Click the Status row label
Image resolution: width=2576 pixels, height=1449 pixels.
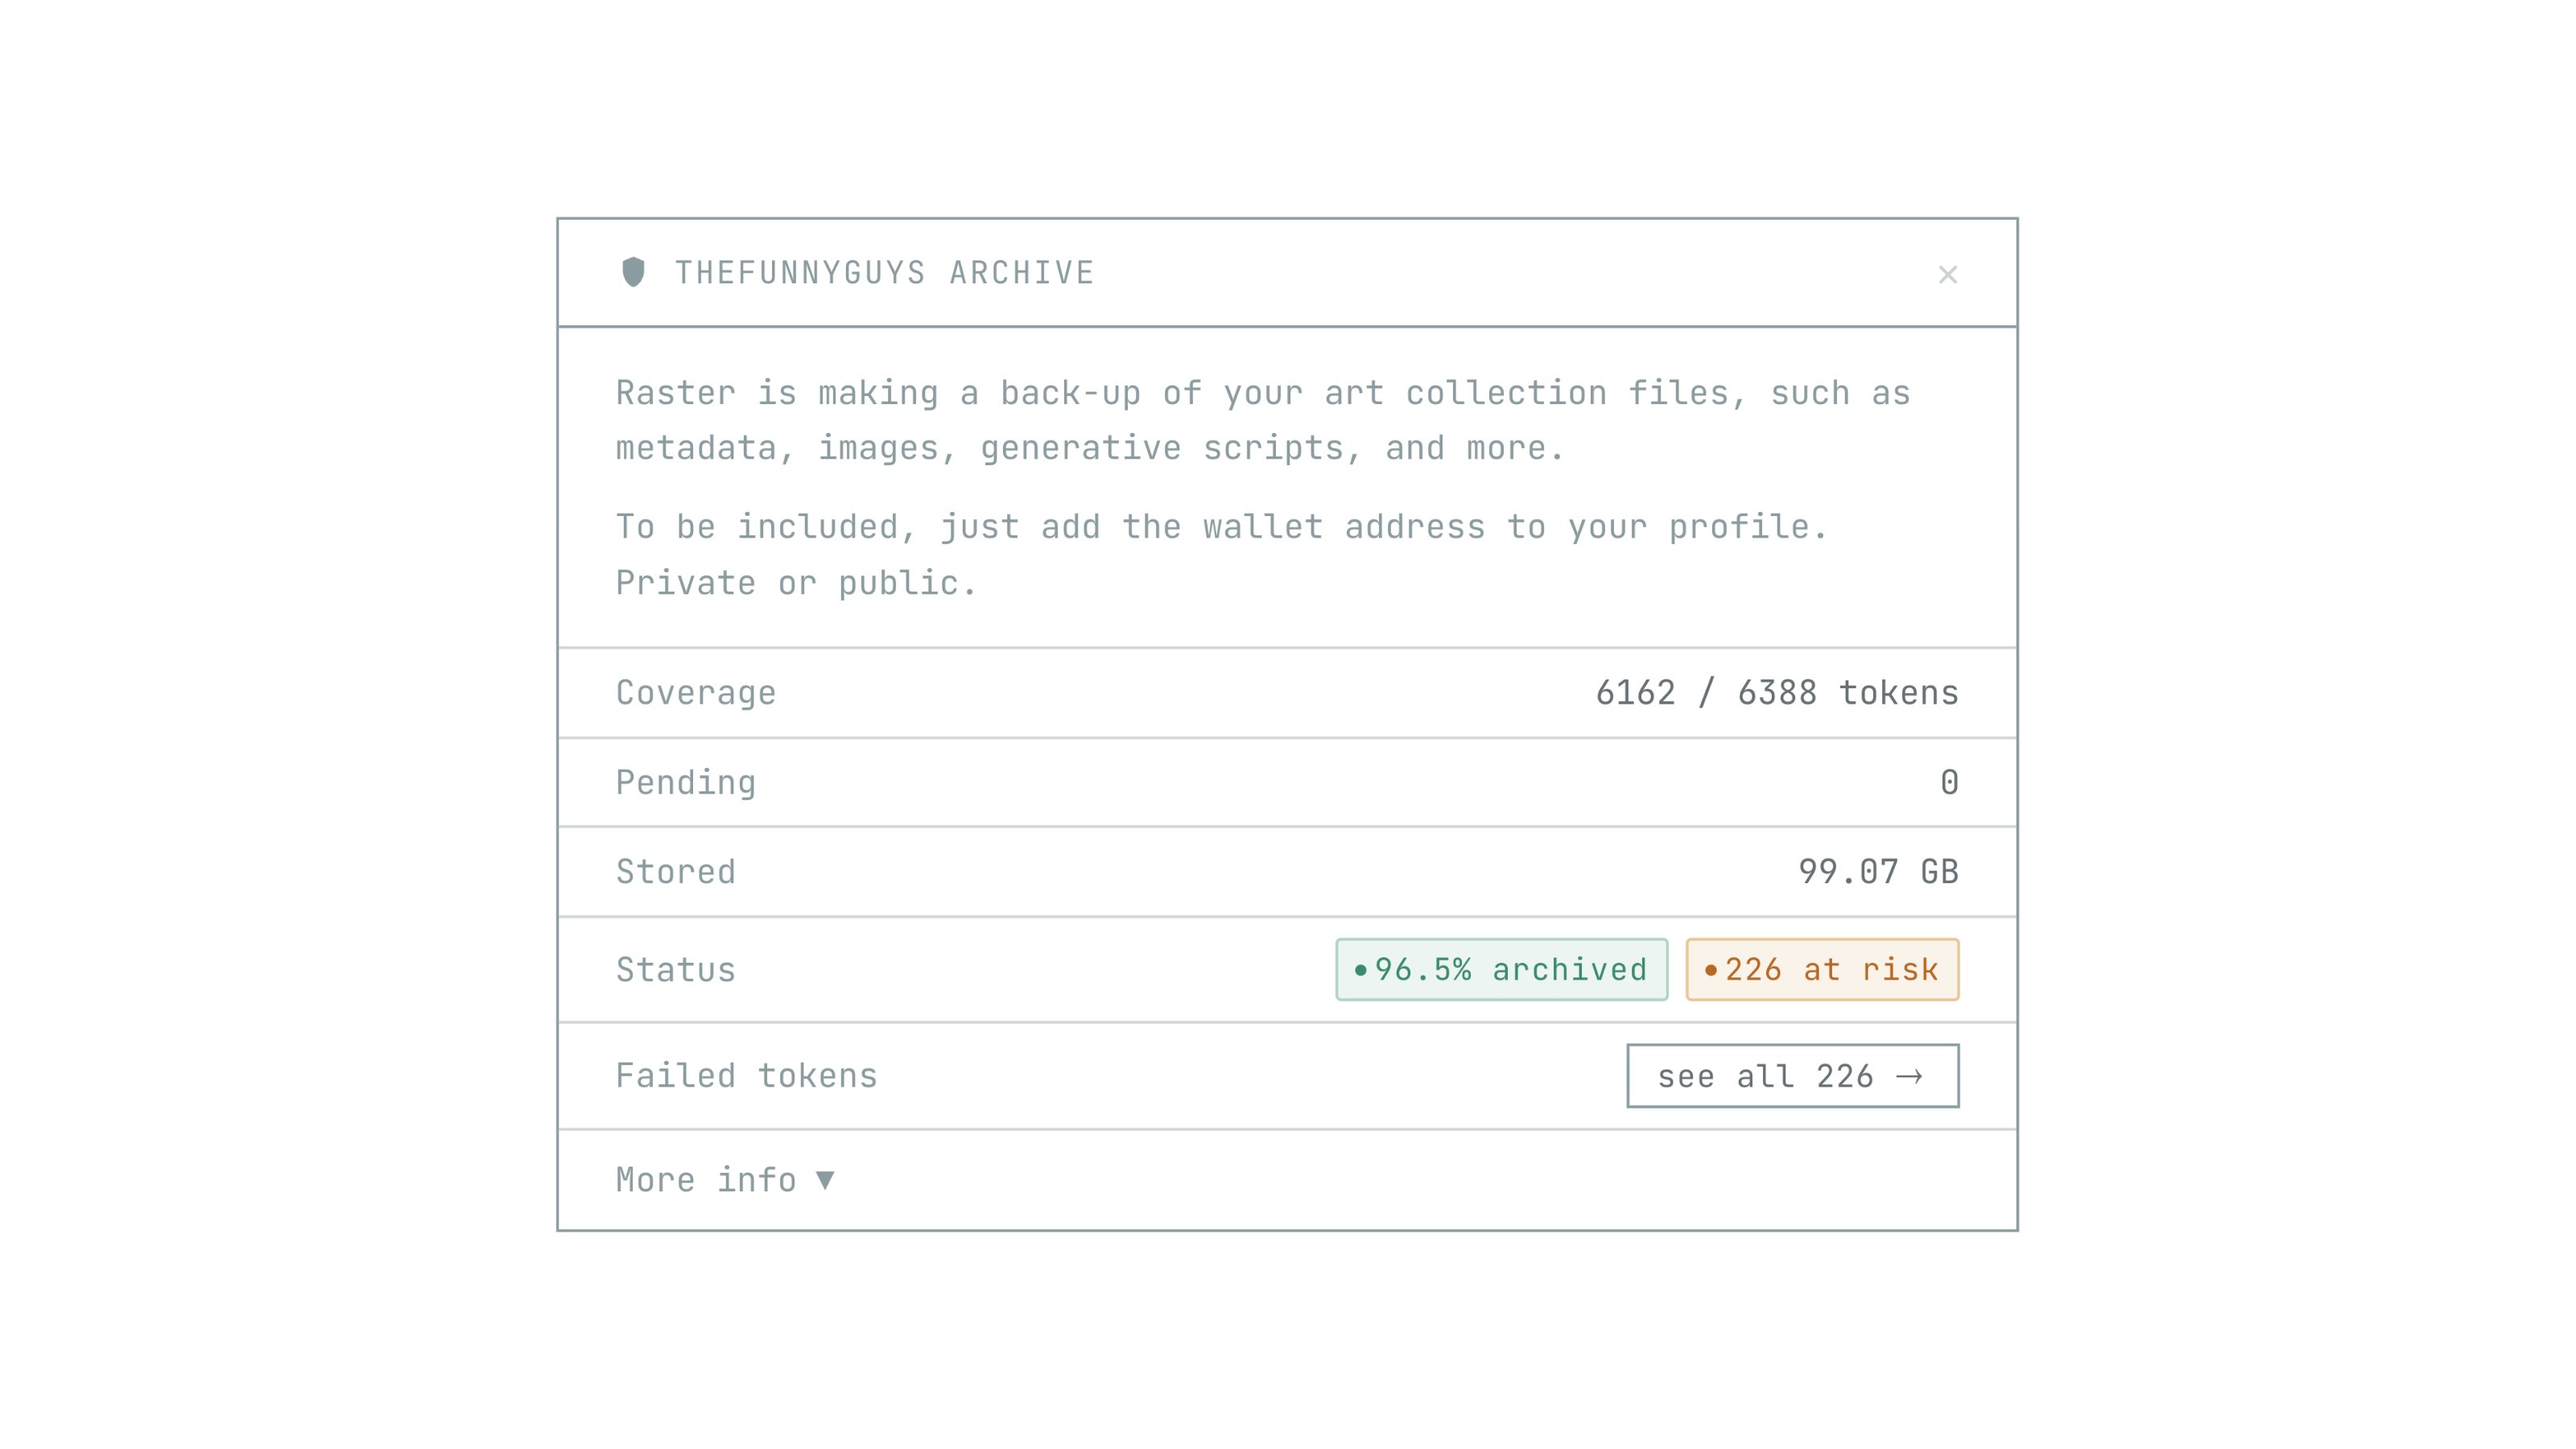[x=675, y=970]
